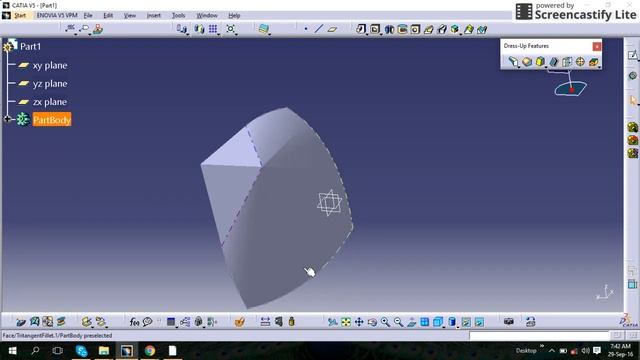Select the Part1 root node

31,47
